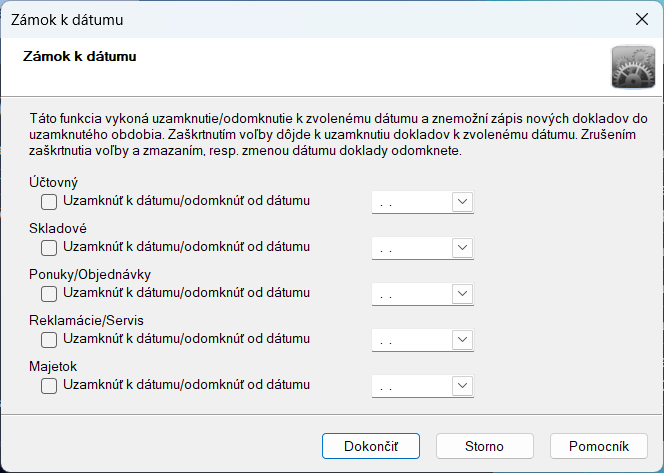Expand the Skladové date picker arrow
The height and width of the screenshot is (473, 664).
point(462,248)
